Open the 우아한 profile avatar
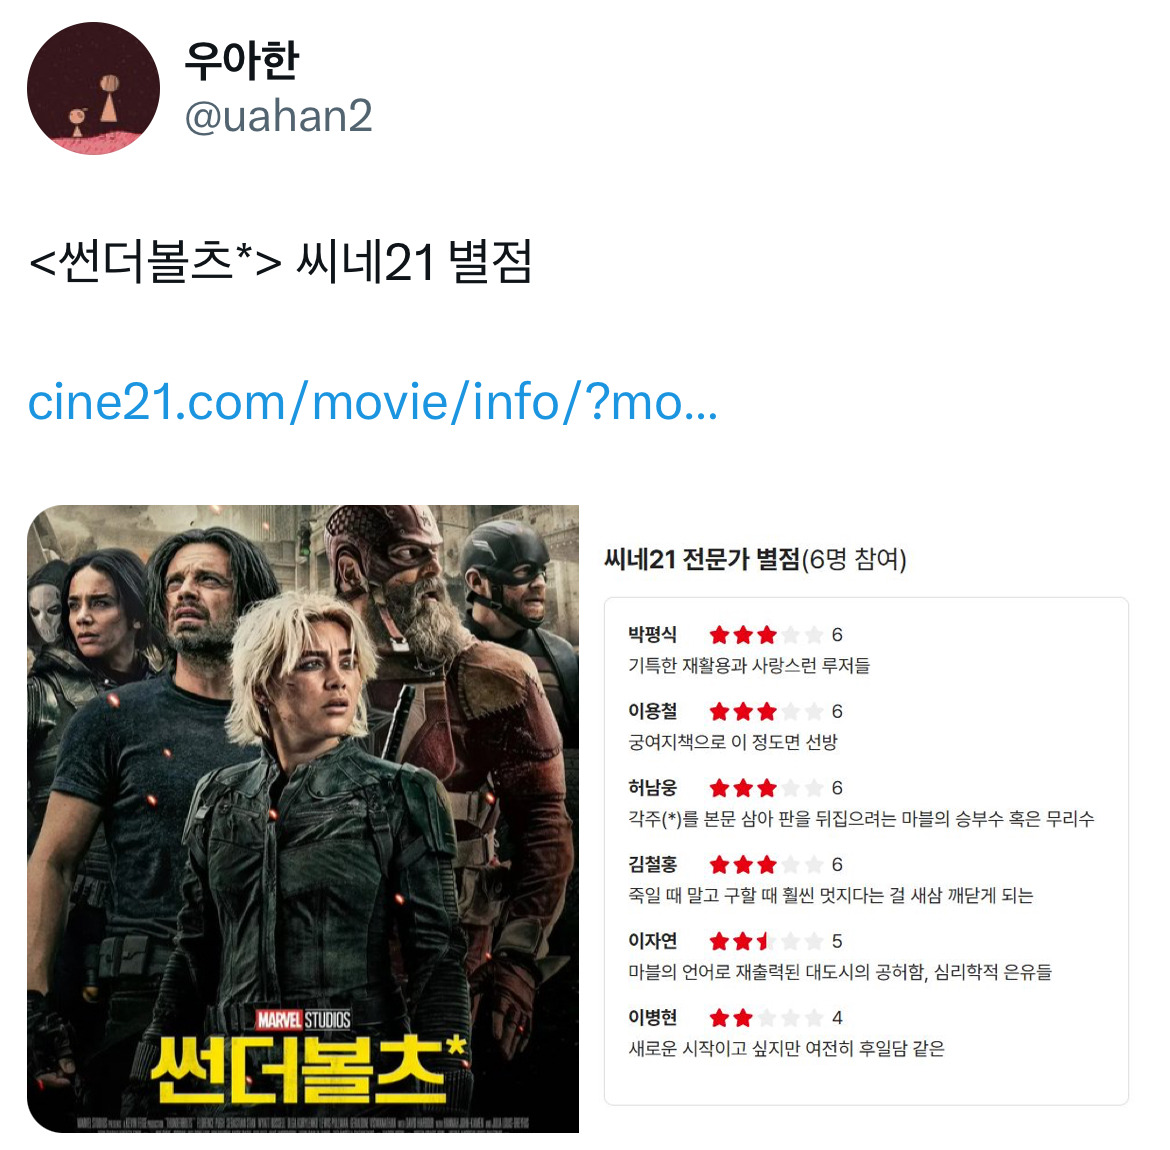 [x=93, y=88]
